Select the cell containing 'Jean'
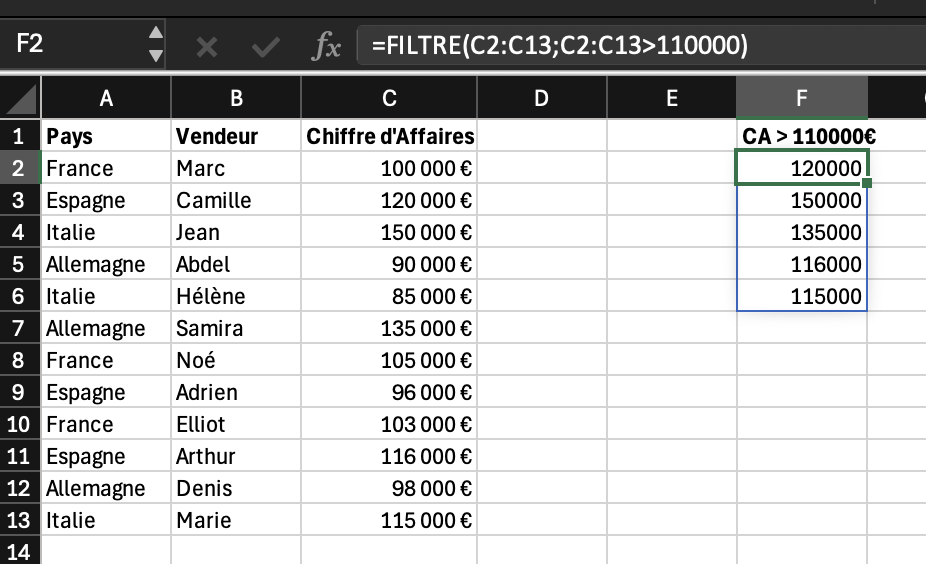This screenshot has height=564, width=926. [236, 232]
